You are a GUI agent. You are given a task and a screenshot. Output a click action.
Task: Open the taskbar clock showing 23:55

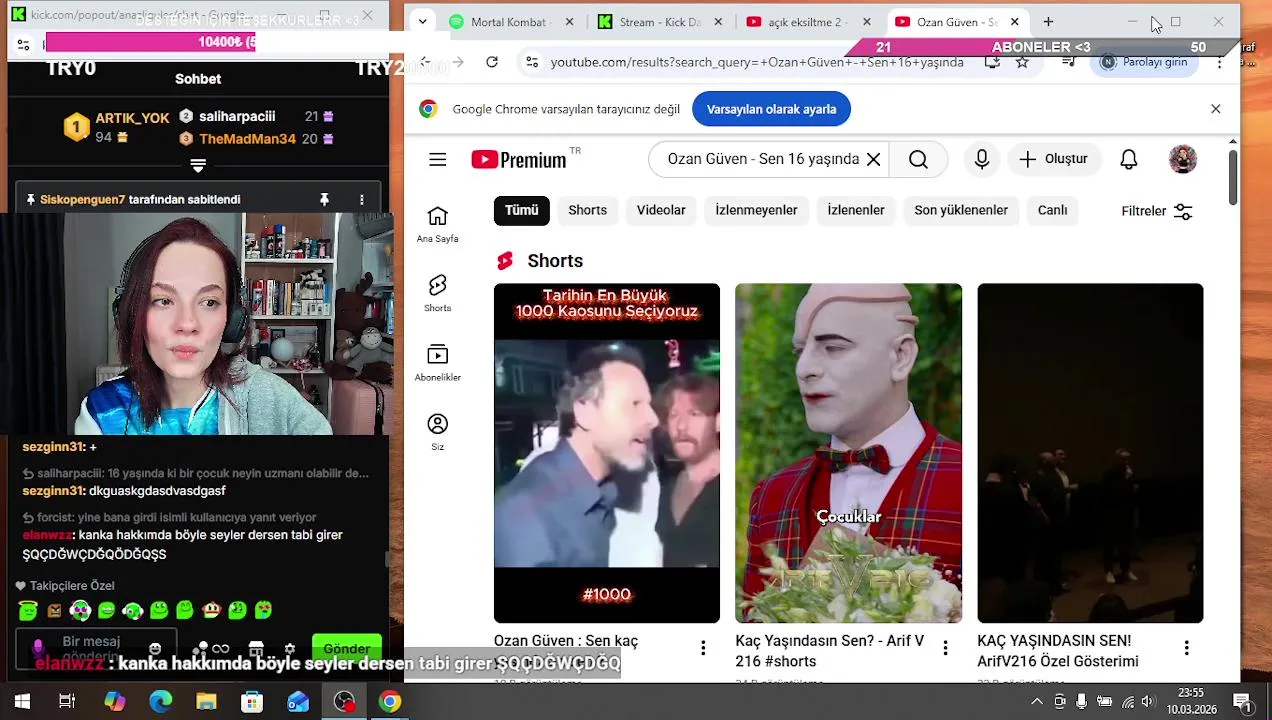click(x=1191, y=702)
